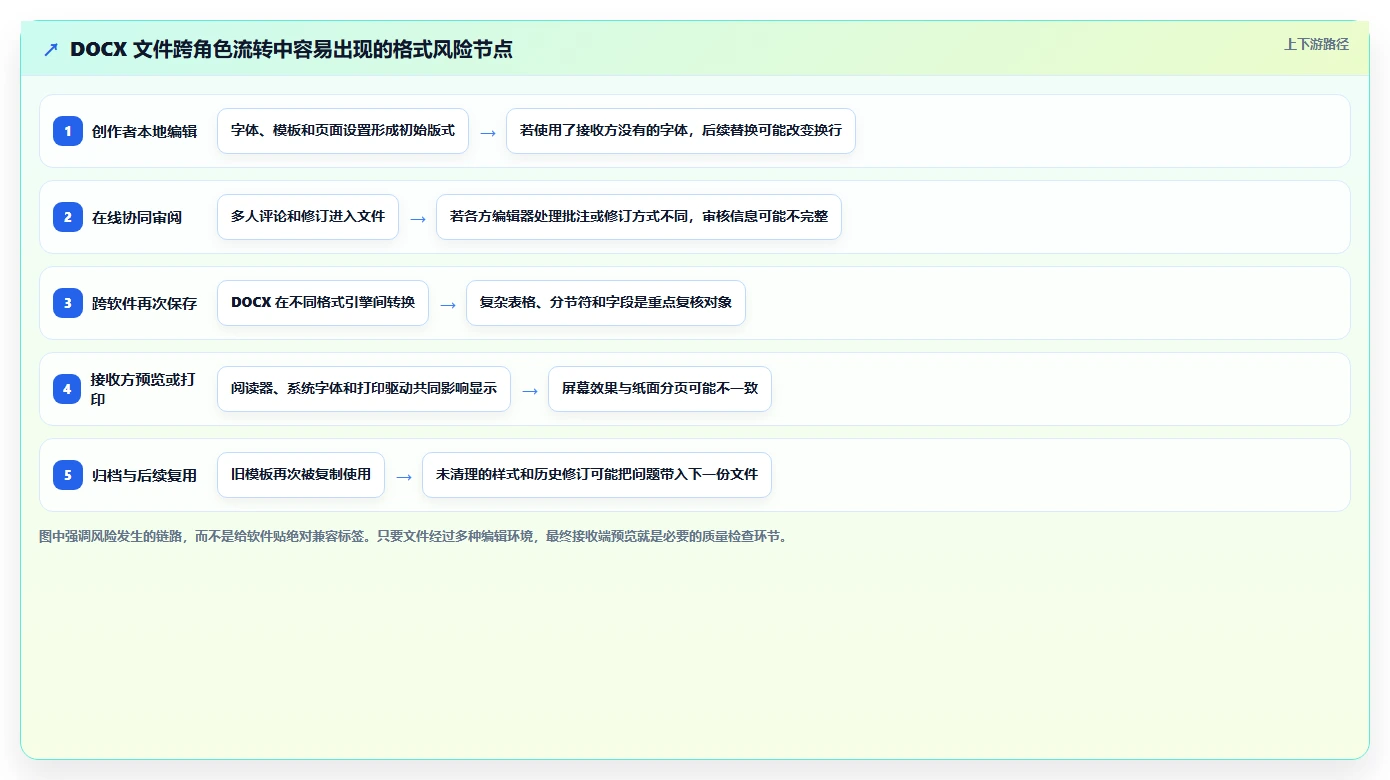Click the step 4 number badge
The height and width of the screenshot is (780, 1390).
(68, 389)
